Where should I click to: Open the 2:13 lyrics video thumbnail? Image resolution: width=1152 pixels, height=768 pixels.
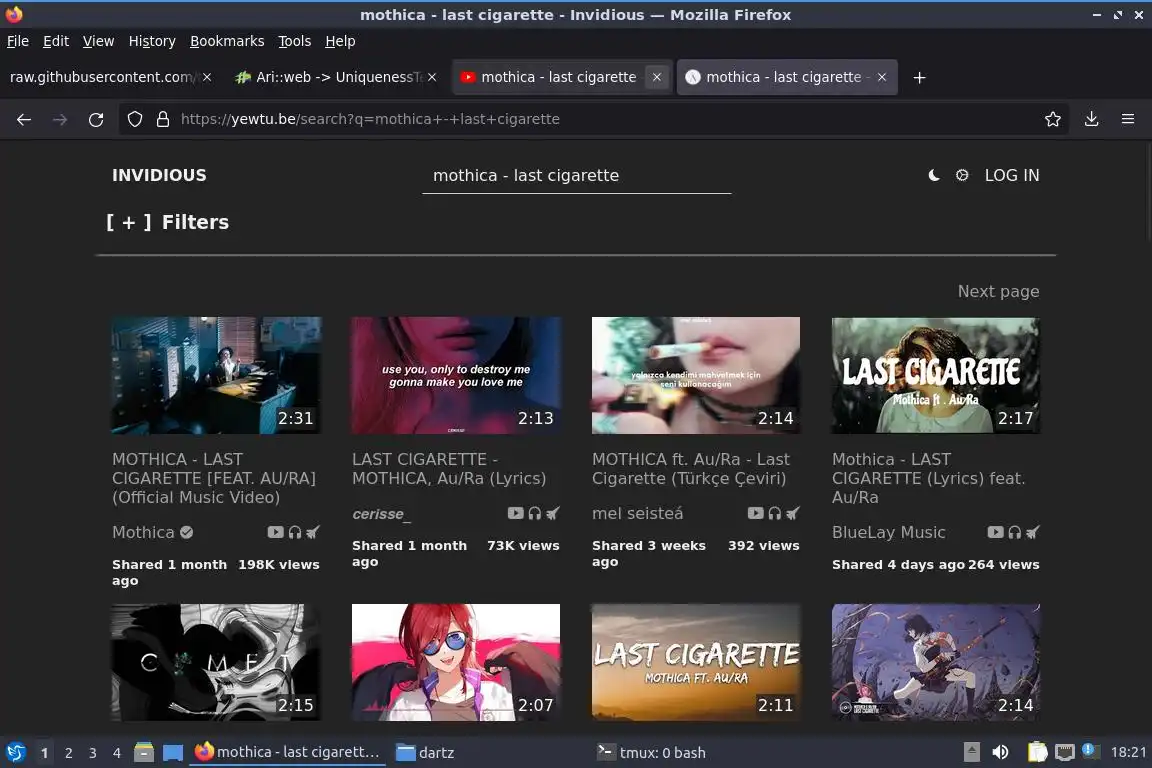[456, 375]
